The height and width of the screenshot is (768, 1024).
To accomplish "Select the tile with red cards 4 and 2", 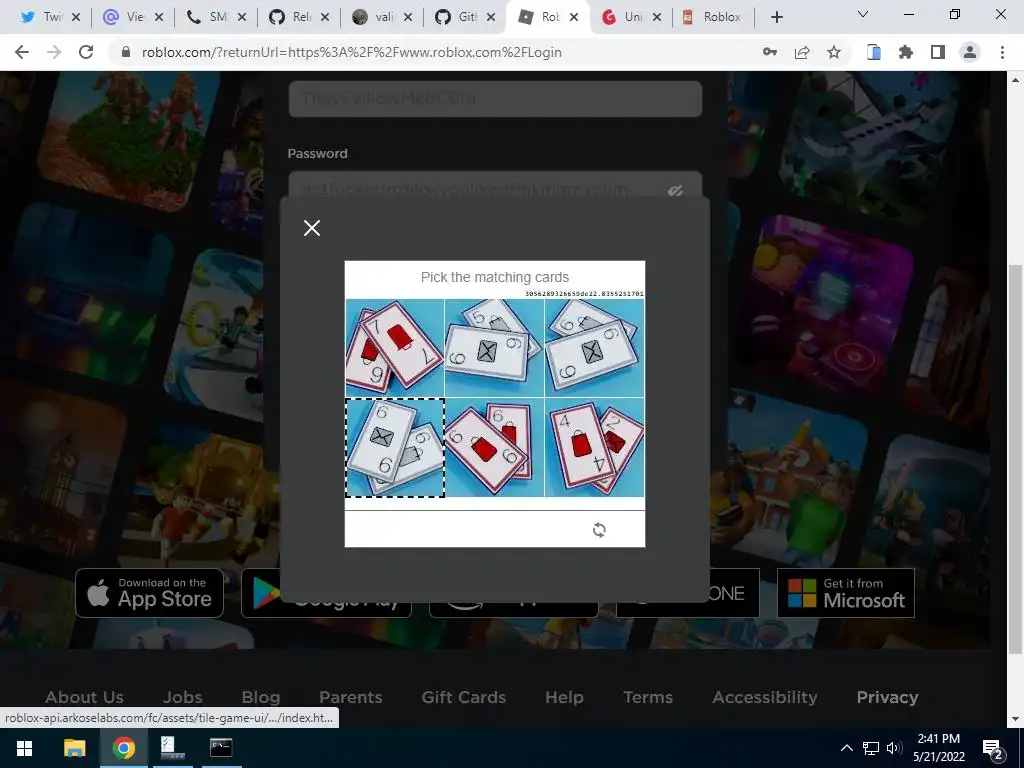I will click(x=594, y=447).
